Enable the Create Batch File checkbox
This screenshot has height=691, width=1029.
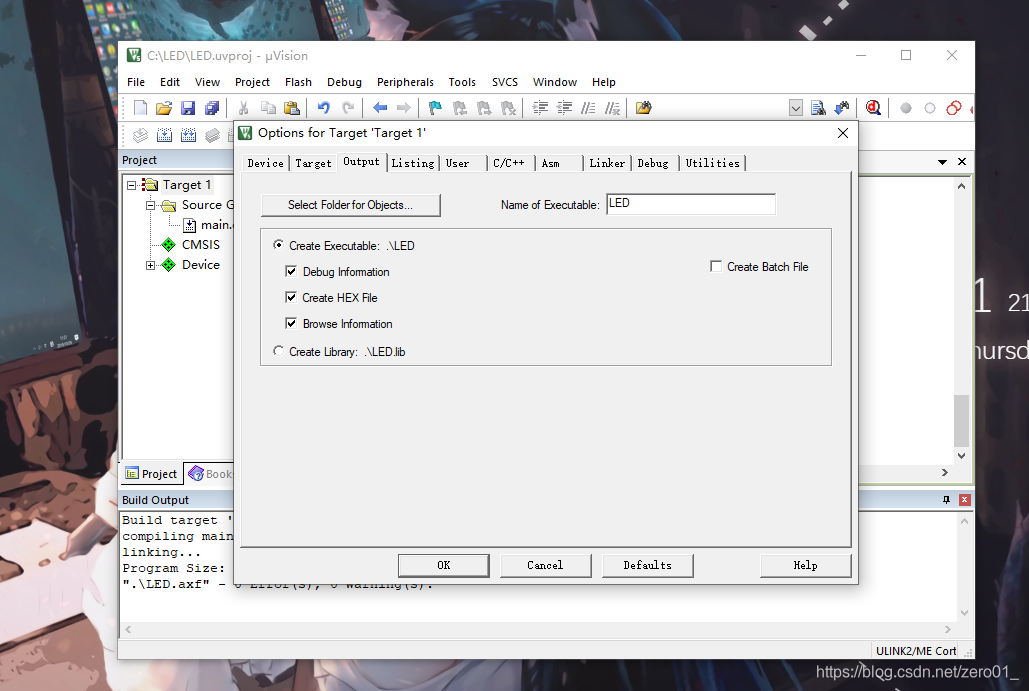pyautogui.click(x=716, y=266)
